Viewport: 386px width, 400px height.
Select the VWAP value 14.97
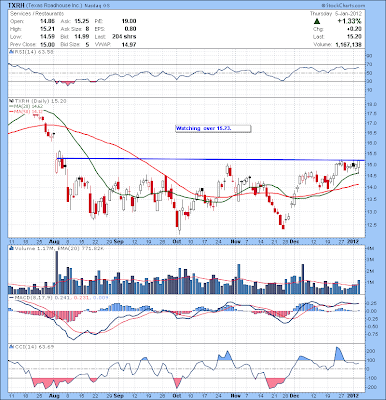129,44
